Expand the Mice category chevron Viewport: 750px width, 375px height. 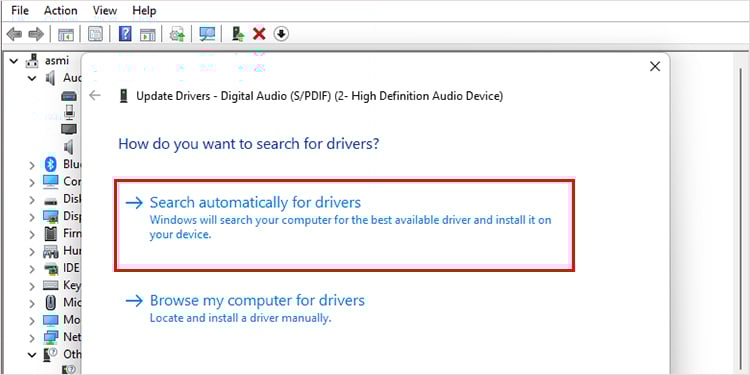(32, 303)
